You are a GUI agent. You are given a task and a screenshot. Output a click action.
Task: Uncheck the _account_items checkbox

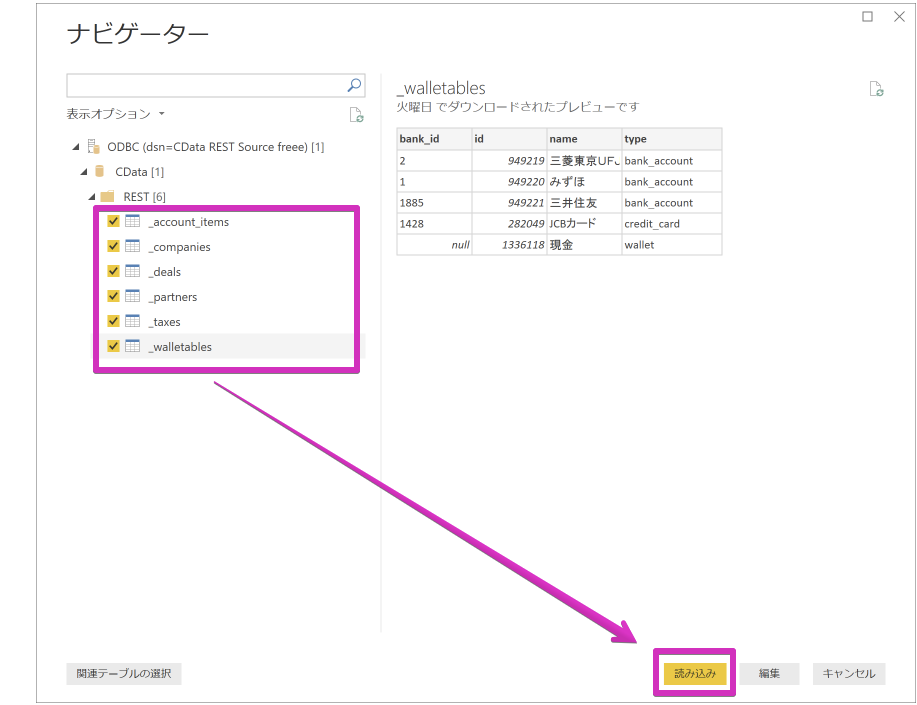click(x=113, y=221)
